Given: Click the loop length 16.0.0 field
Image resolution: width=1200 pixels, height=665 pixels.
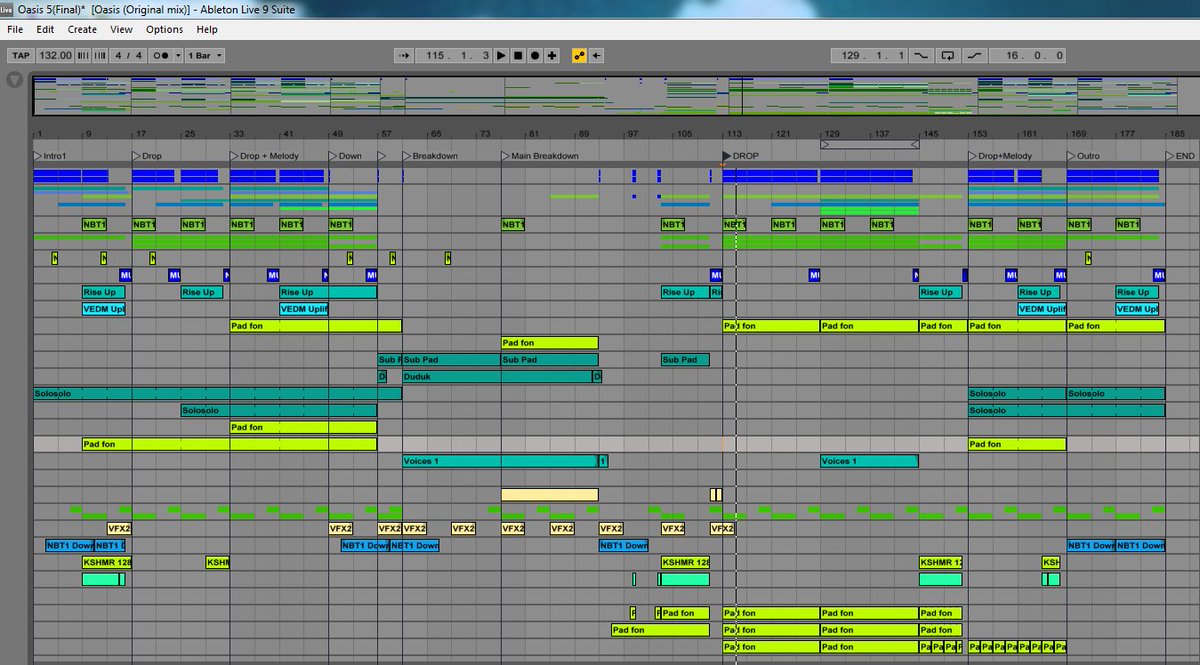Looking at the screenshot, I should point(1028,56).
